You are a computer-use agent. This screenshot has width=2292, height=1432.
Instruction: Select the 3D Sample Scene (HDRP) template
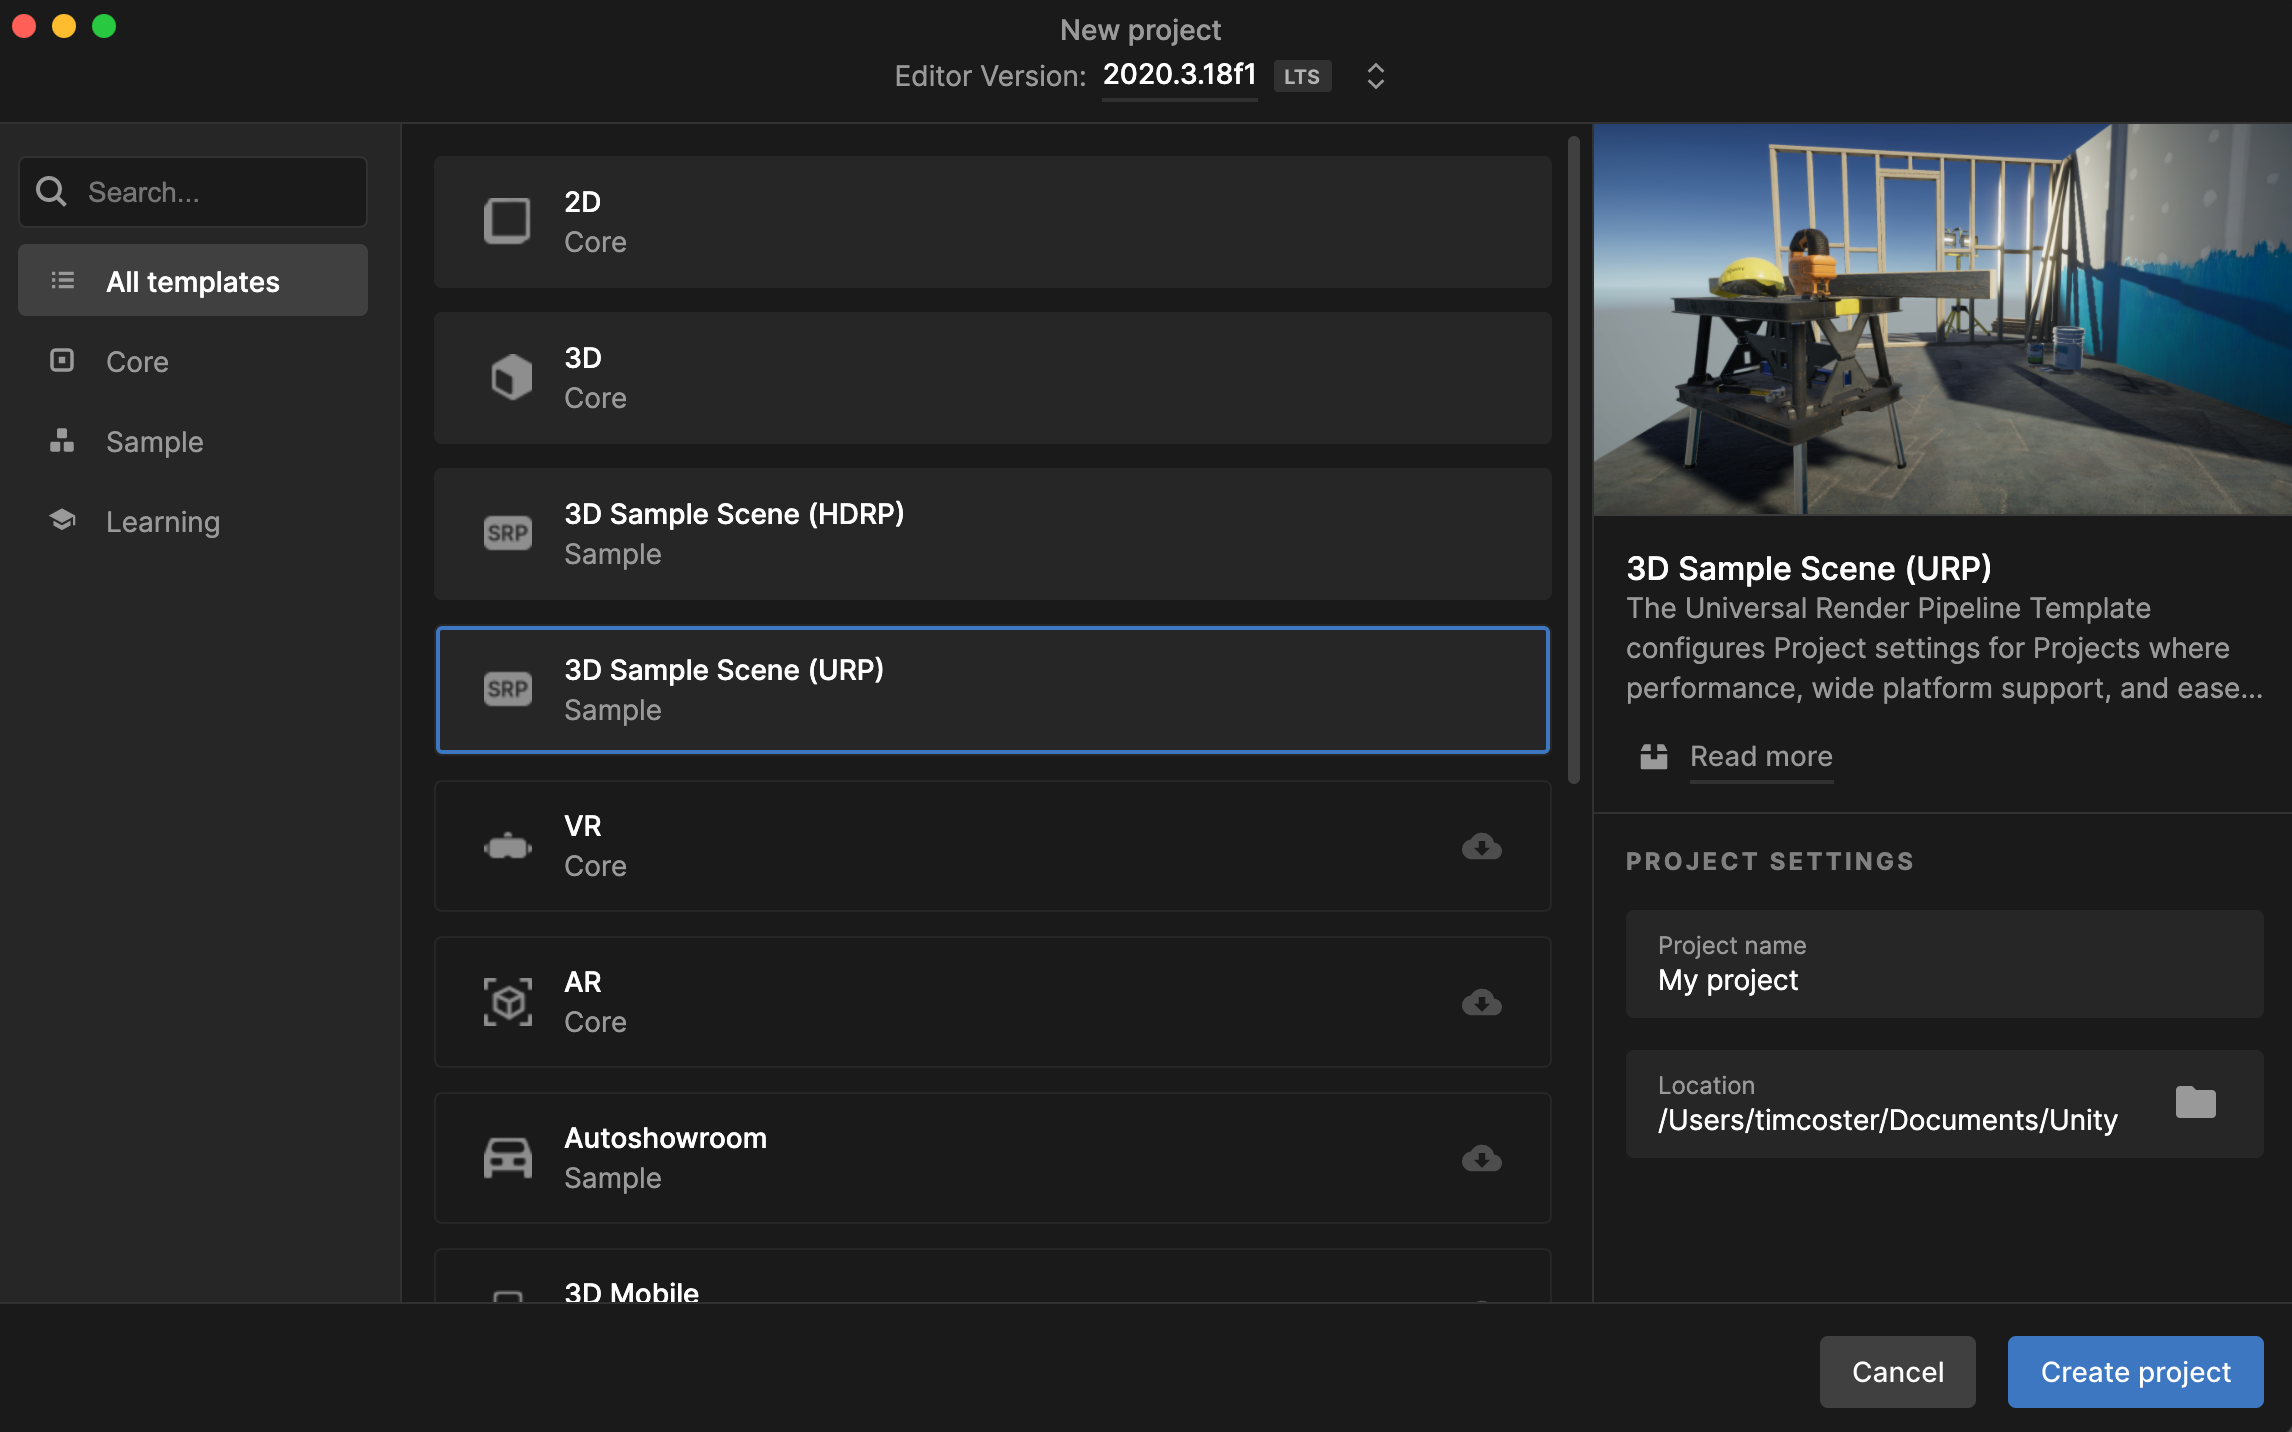[992, 534]
